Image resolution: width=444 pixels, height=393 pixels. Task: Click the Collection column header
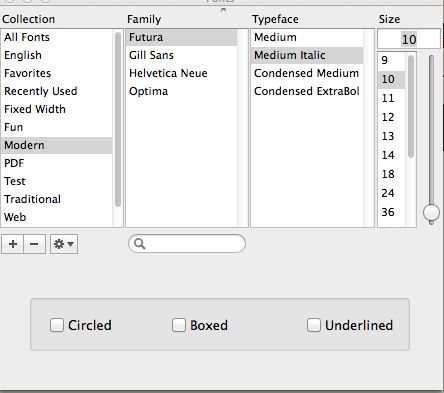pos(29,19)
